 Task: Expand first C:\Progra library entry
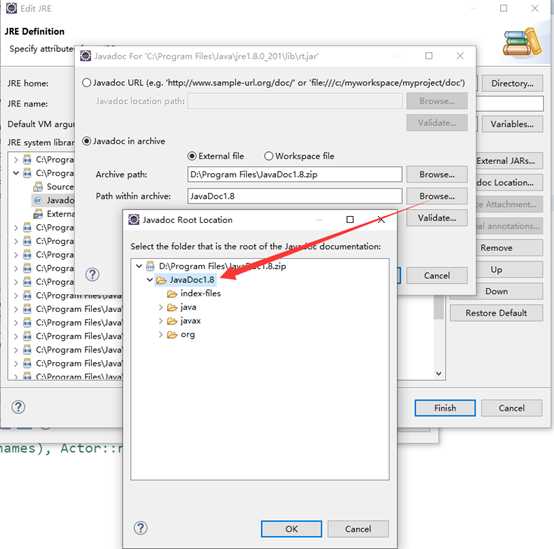[x=16, y=160]
